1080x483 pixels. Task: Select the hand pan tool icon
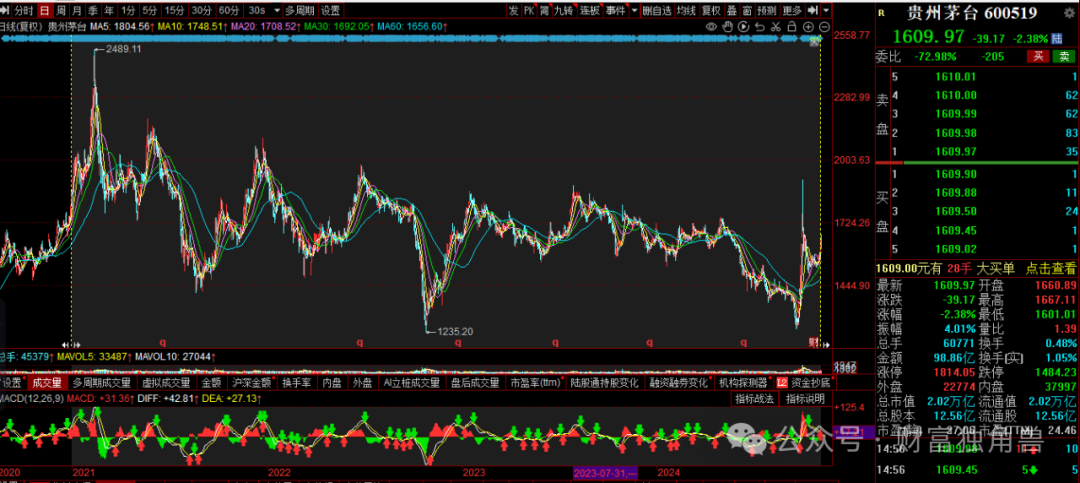(727, 27)
